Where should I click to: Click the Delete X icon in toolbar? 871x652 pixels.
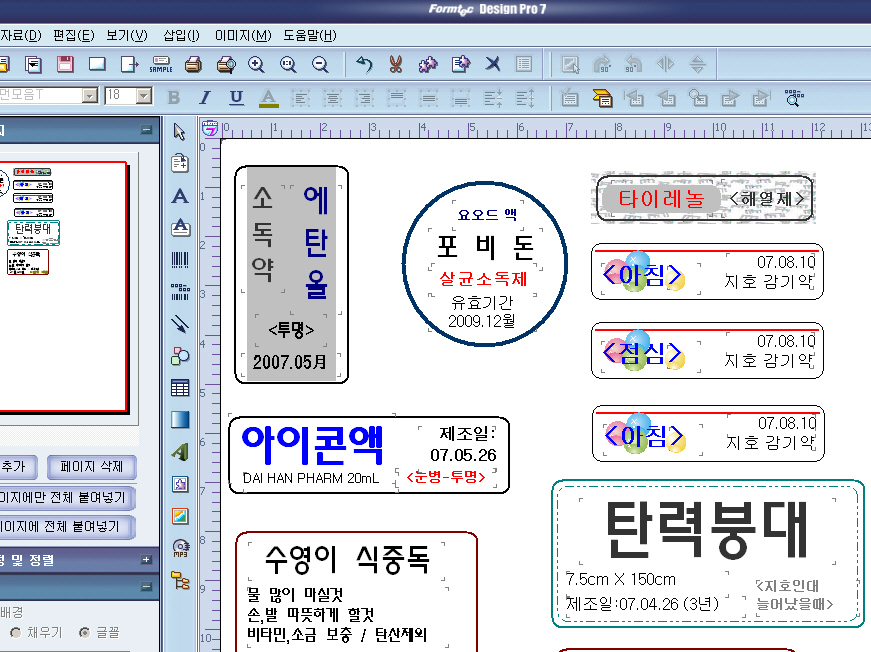[x=493, y=64]
